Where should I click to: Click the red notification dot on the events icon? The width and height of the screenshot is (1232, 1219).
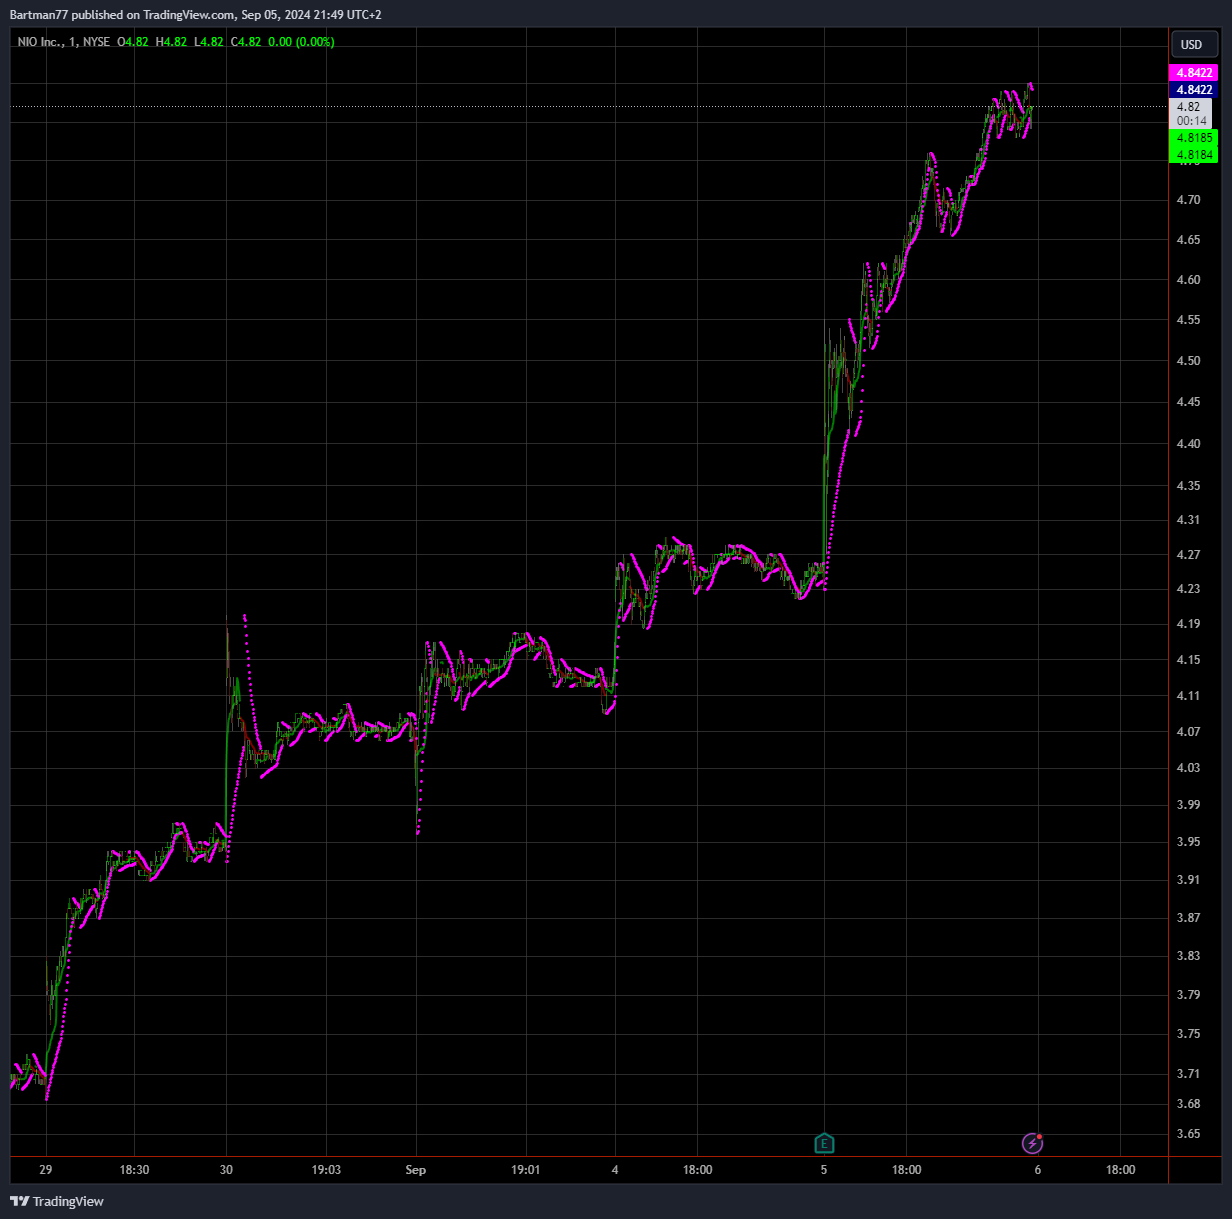point(1040,1135)
